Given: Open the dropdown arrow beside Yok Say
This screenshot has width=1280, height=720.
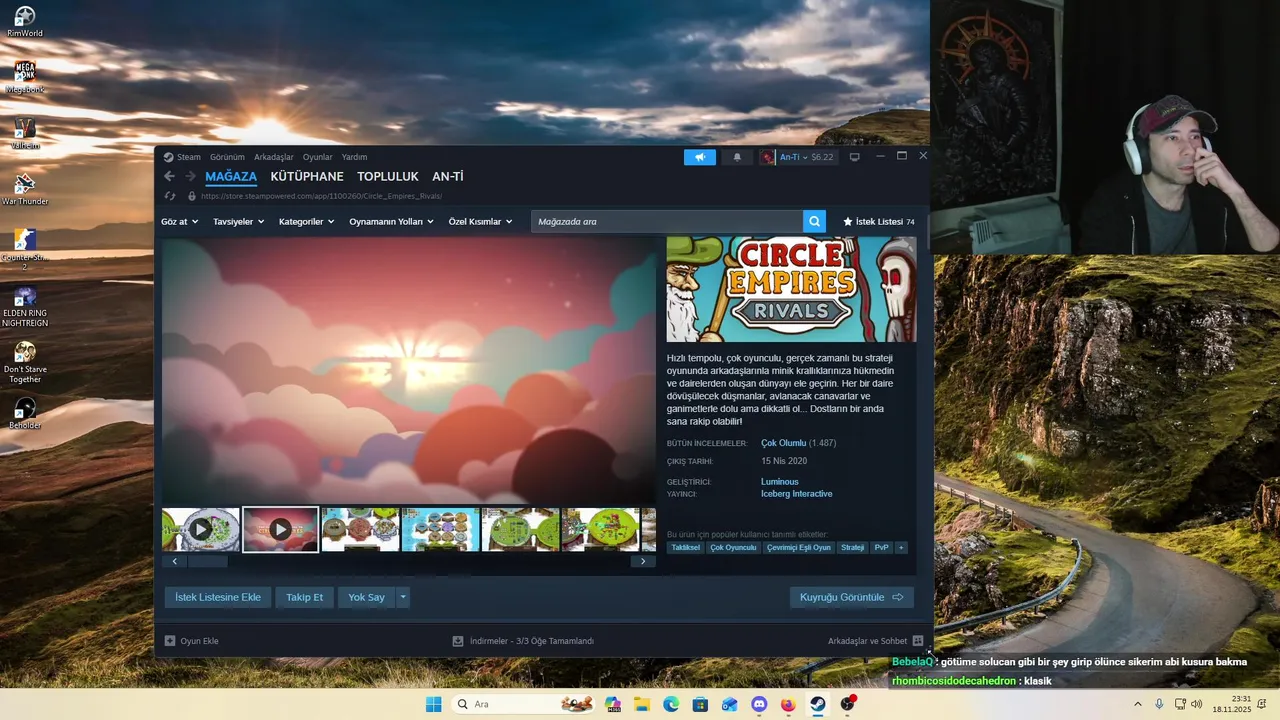Looking at the screenshot, I should tap(403, 597).
